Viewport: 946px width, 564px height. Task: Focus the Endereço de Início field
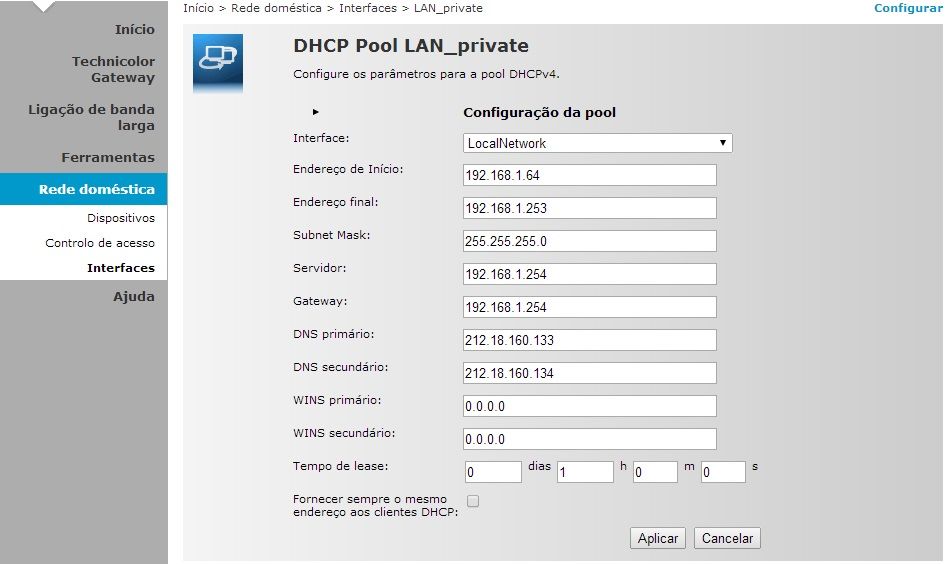tap(589, 175)
